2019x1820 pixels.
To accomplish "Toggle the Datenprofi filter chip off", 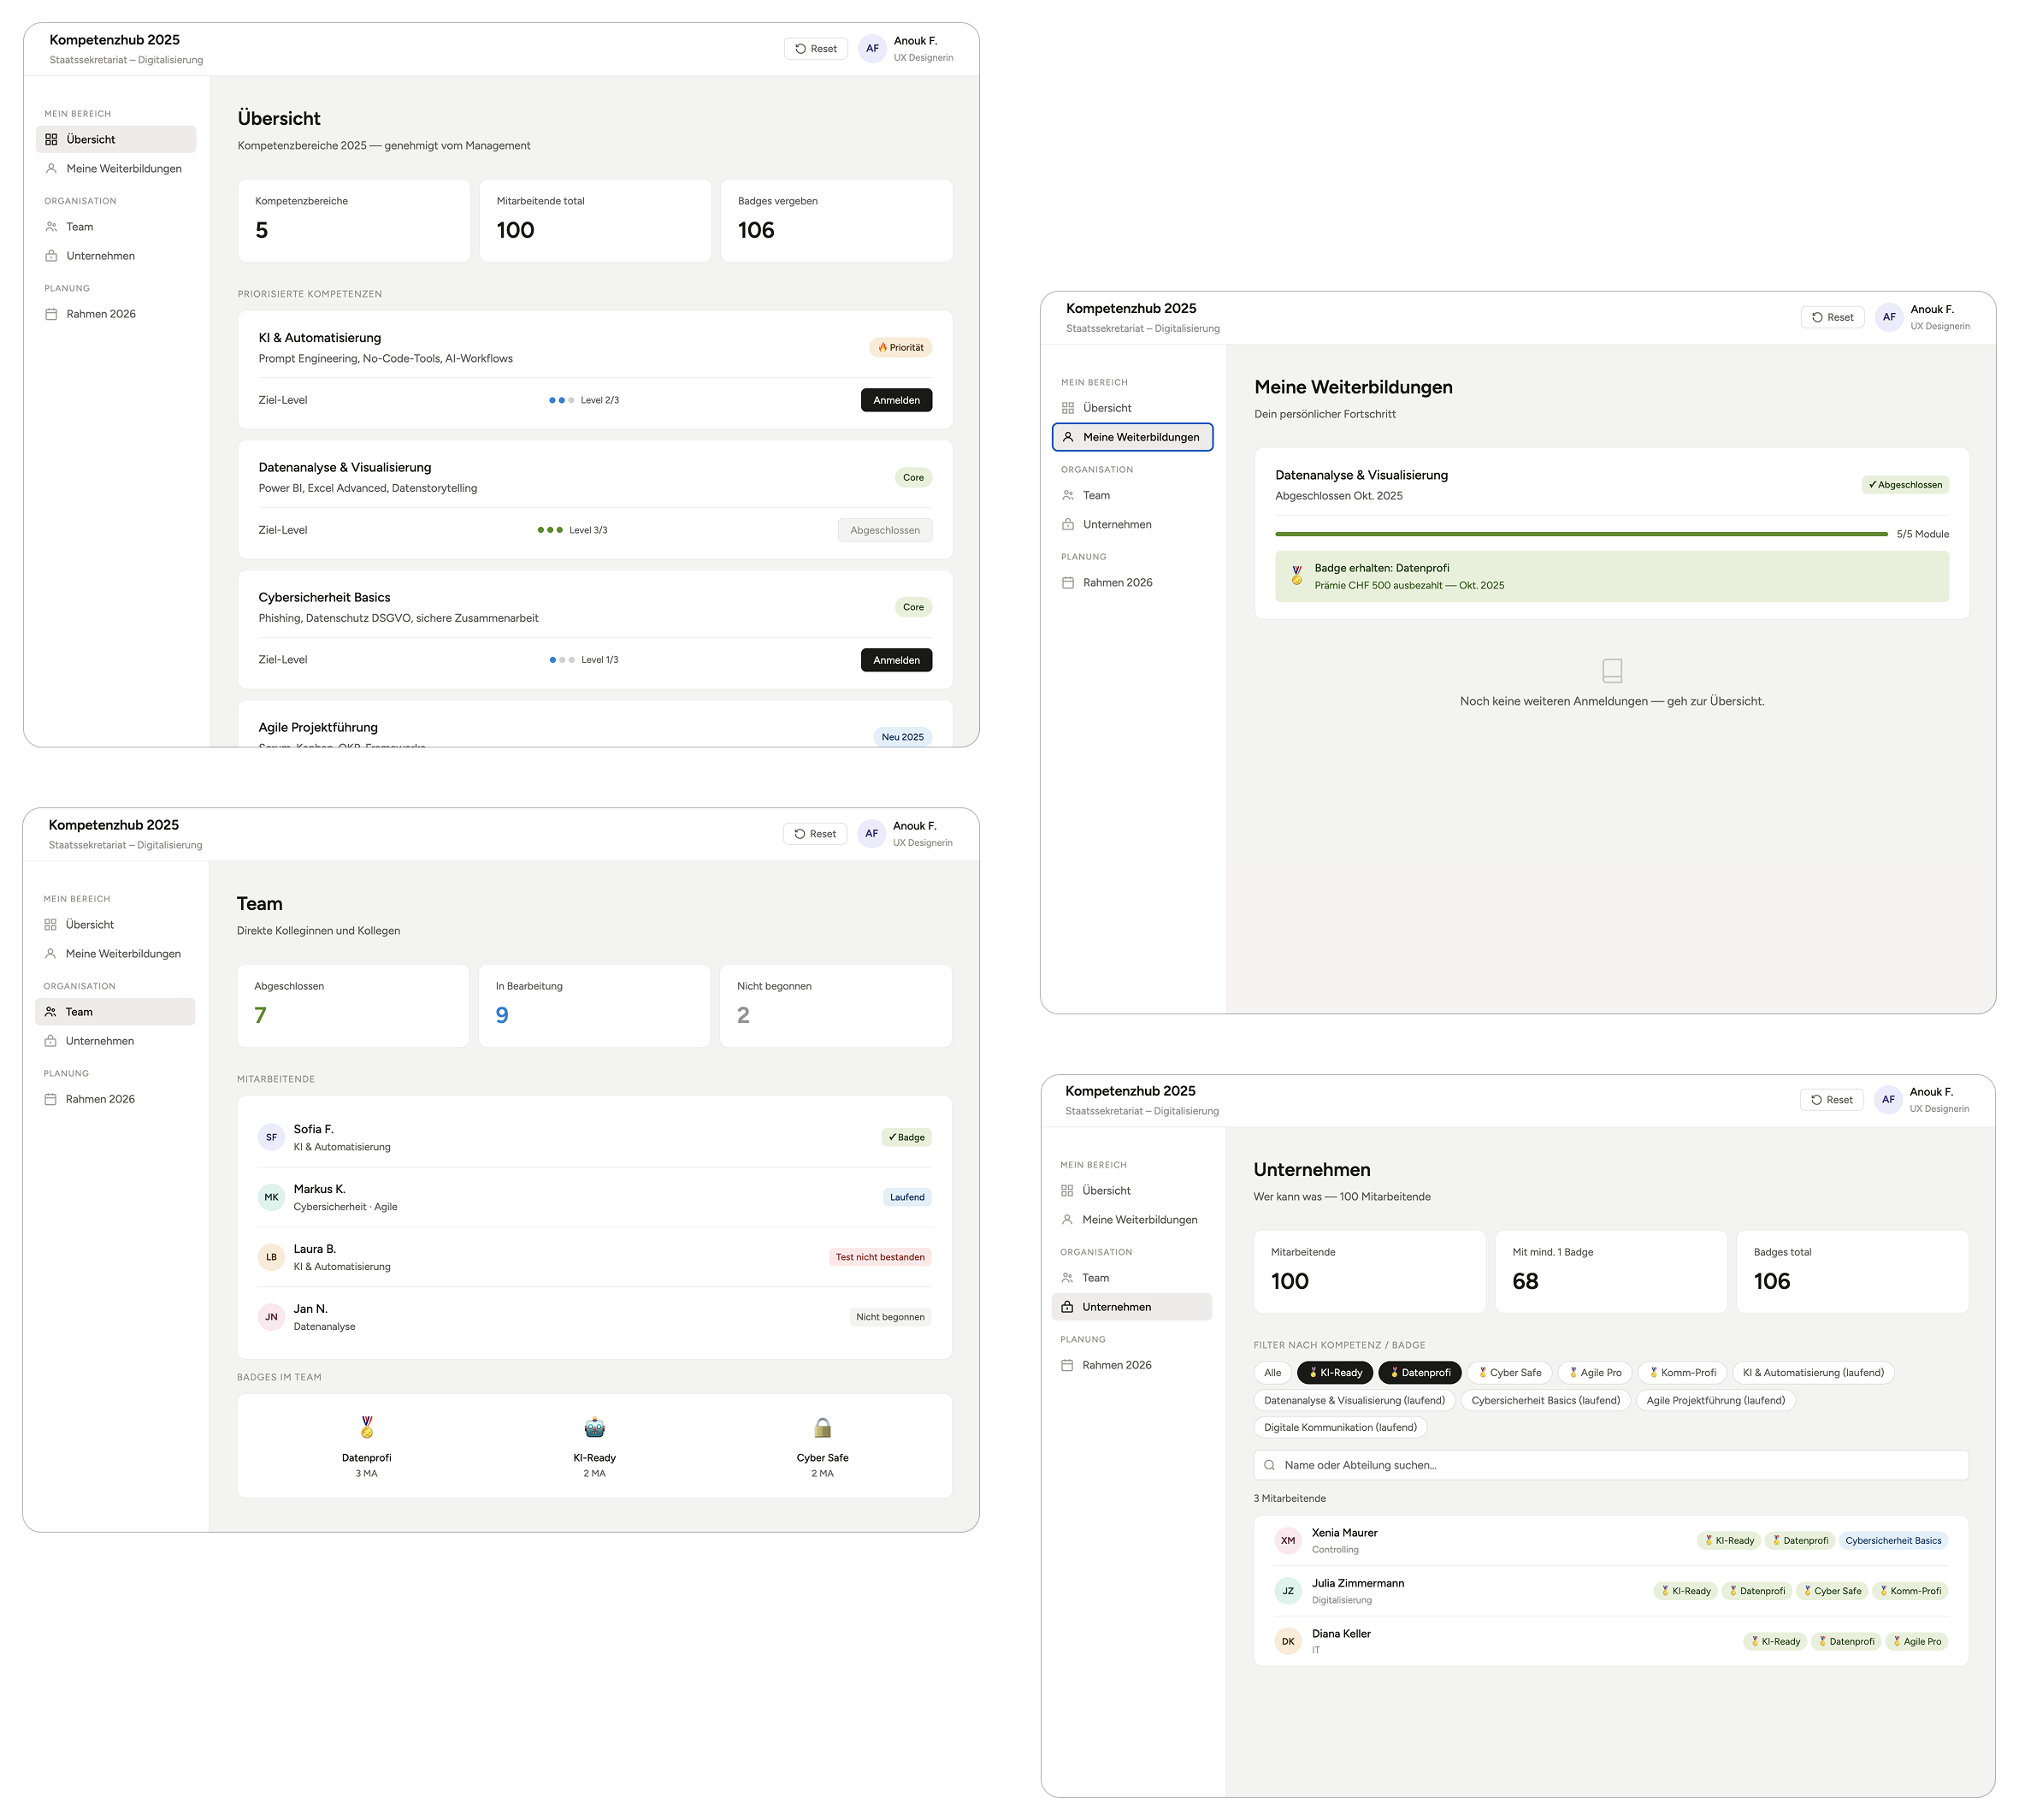I will pyautogui.click(x=1420, y=1373).
